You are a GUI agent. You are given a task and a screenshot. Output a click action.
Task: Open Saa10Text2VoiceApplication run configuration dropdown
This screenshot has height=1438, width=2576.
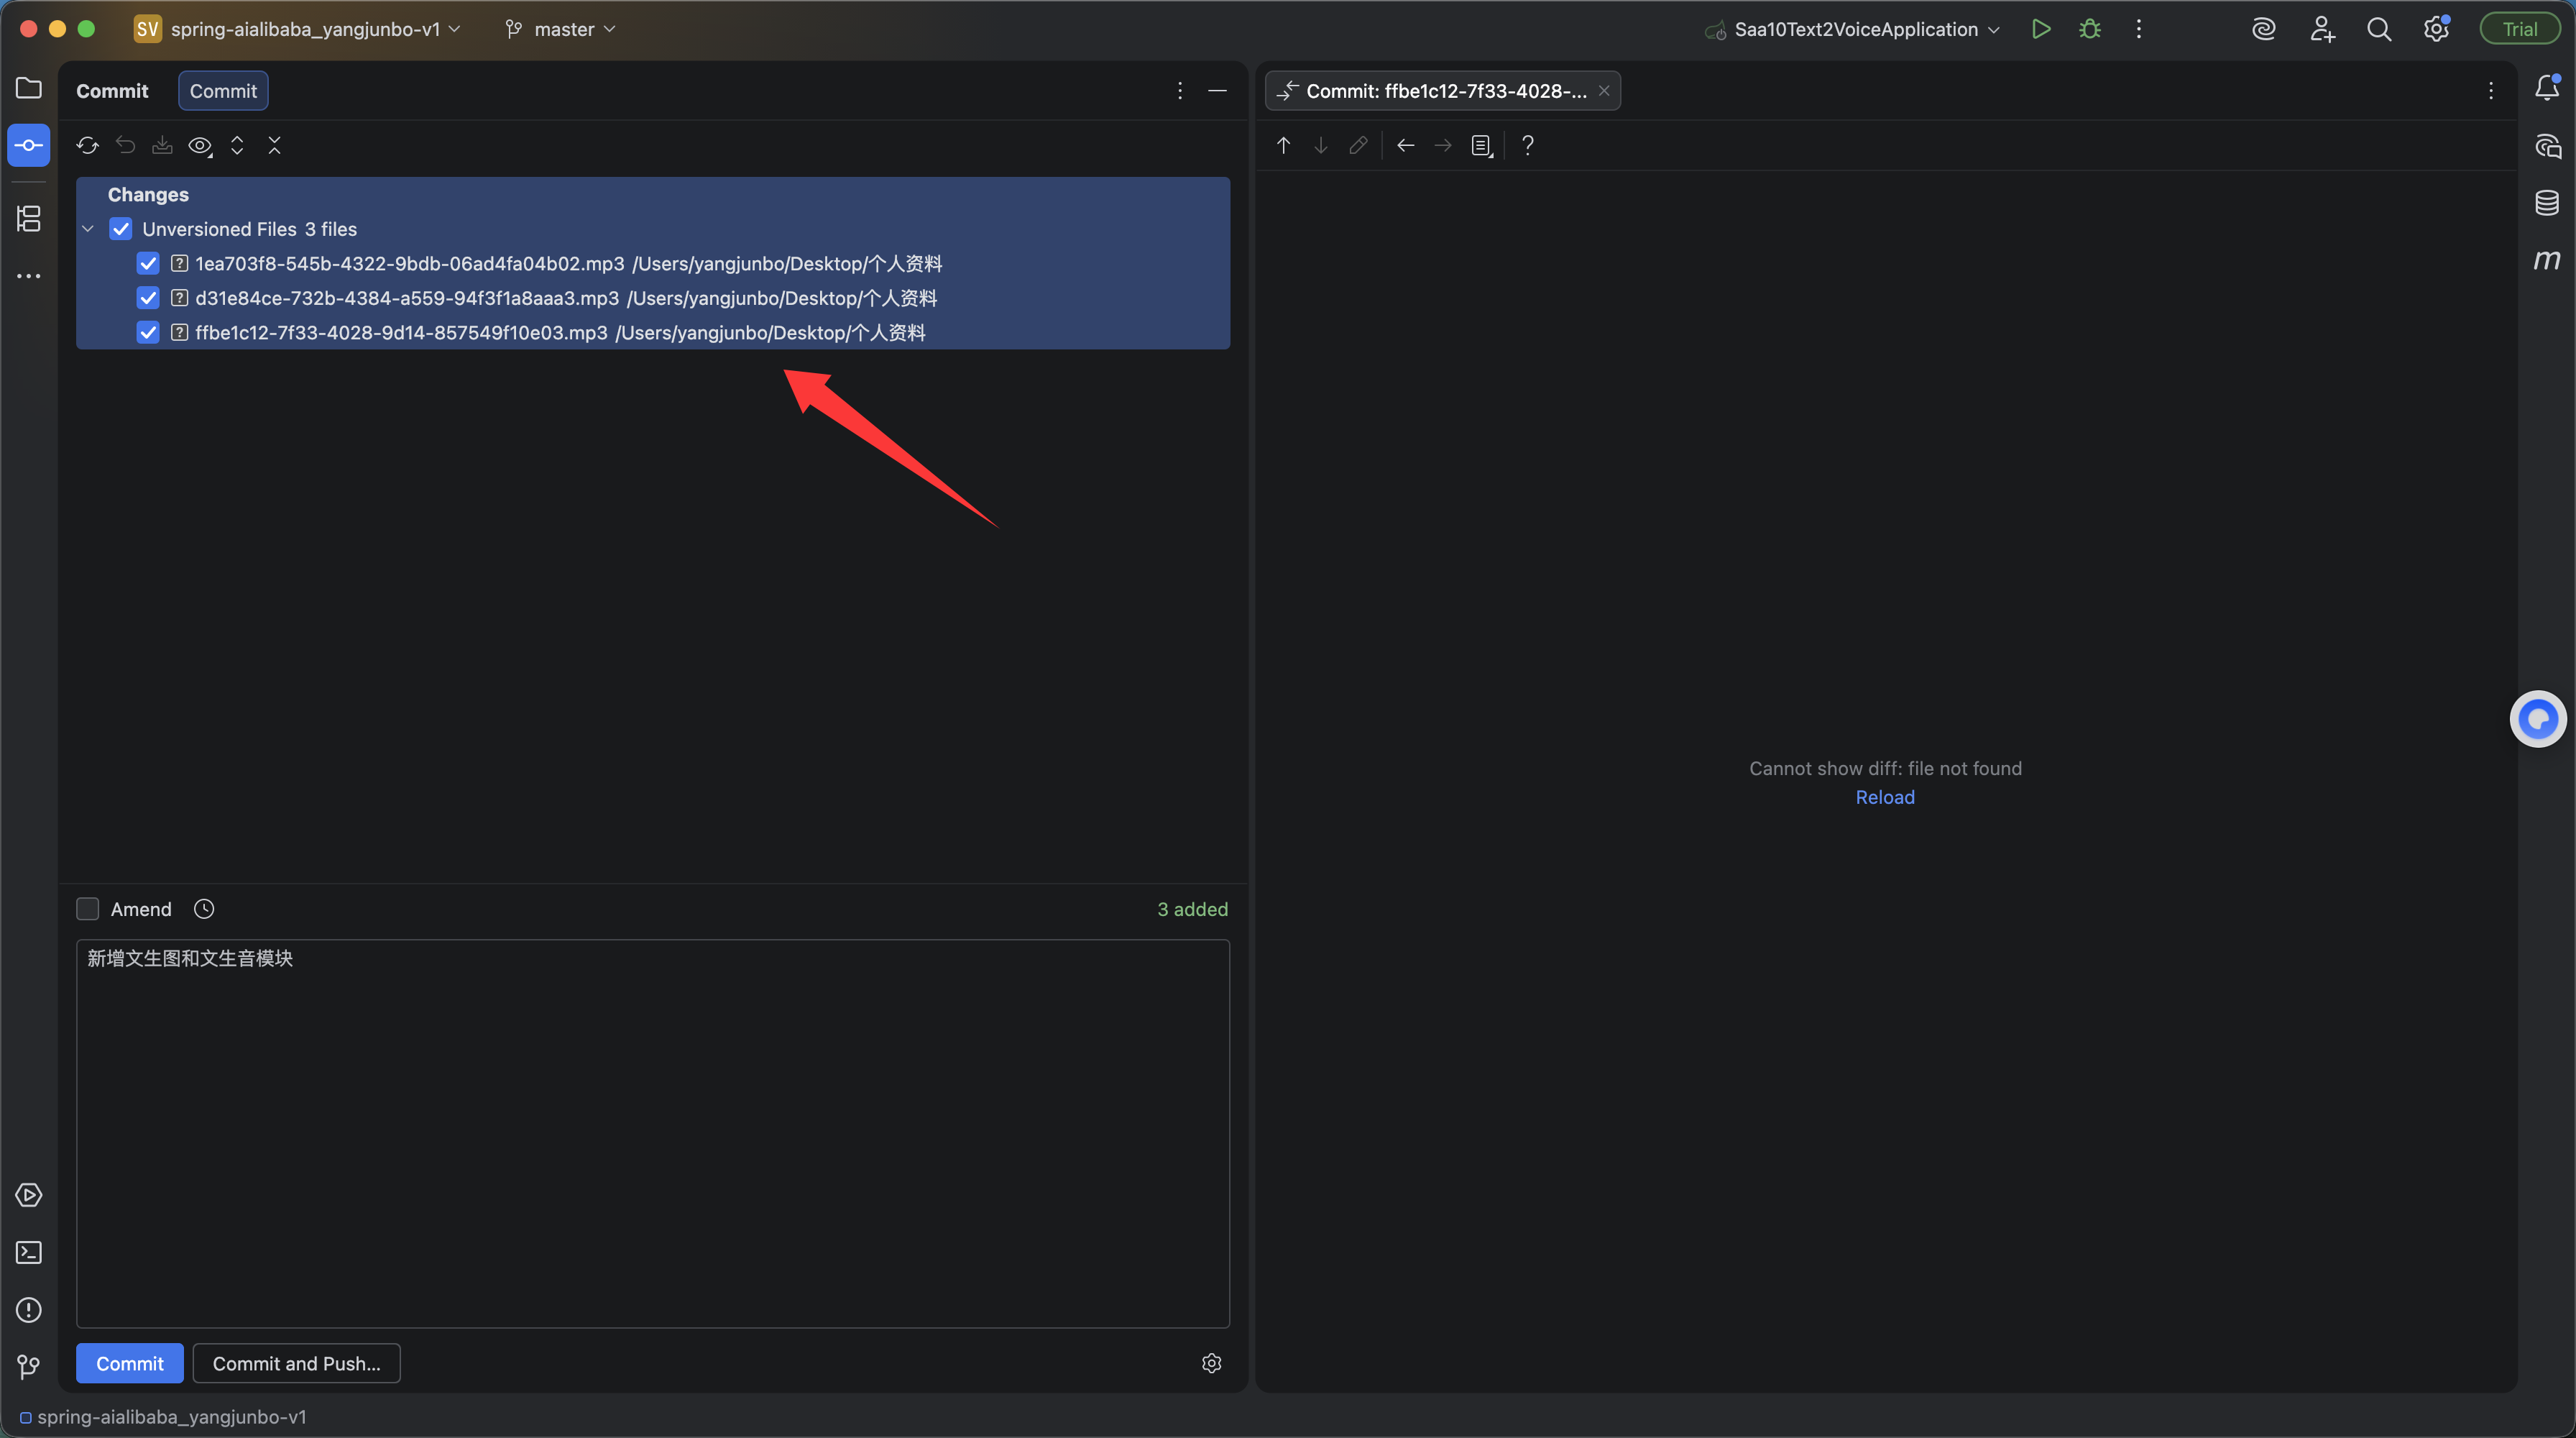(x=1855, y=29)
